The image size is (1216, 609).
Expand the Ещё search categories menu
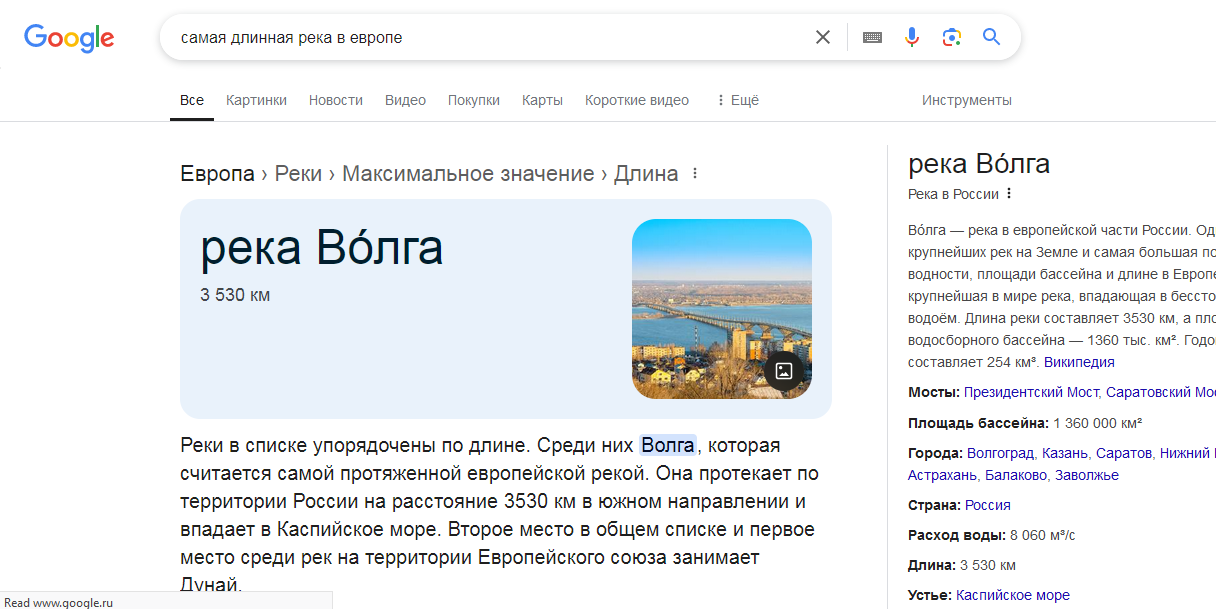tap(737, 100)
